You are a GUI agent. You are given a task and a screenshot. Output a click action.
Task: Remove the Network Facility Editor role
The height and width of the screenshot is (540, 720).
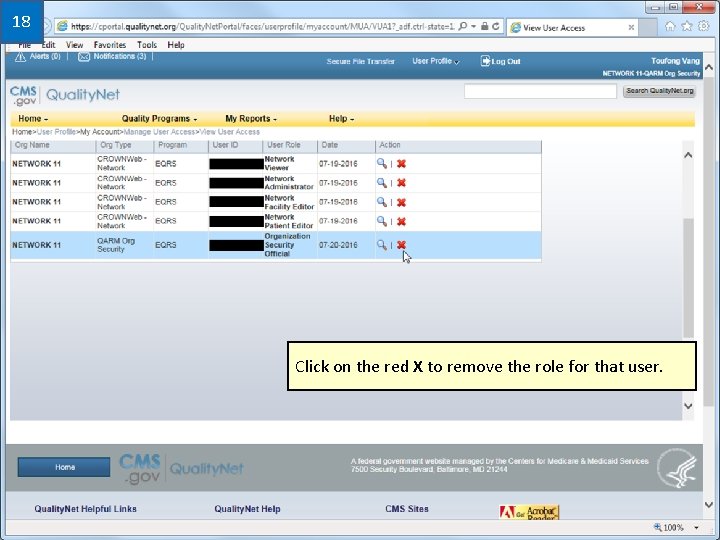[x=401, y=202]
